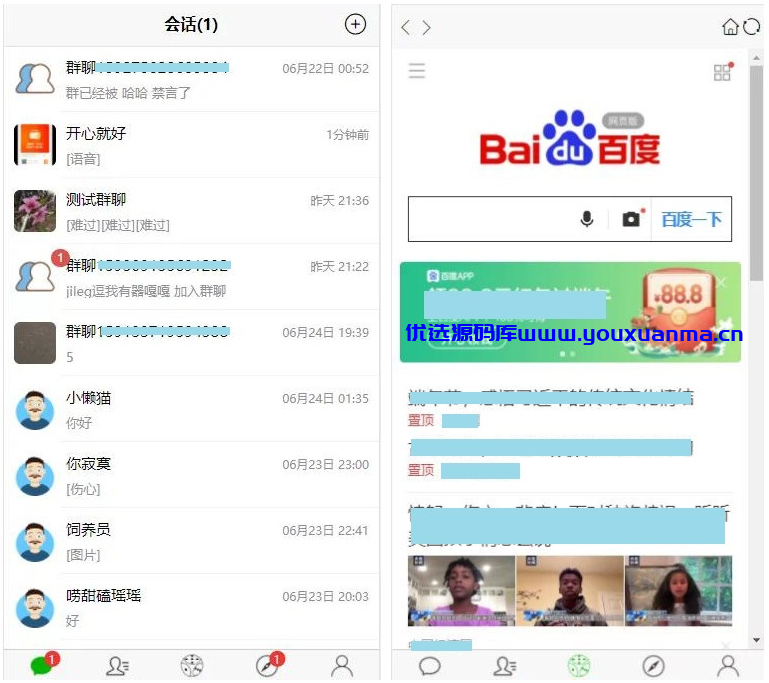Open the profile tab in left panel
769x683 pixels.
[342, 666]
